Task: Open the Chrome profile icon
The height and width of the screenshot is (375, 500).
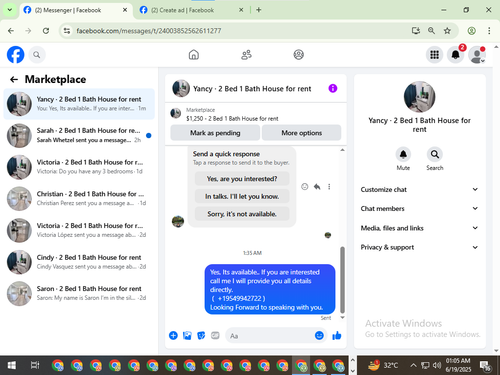Action: tap(471, 31)
